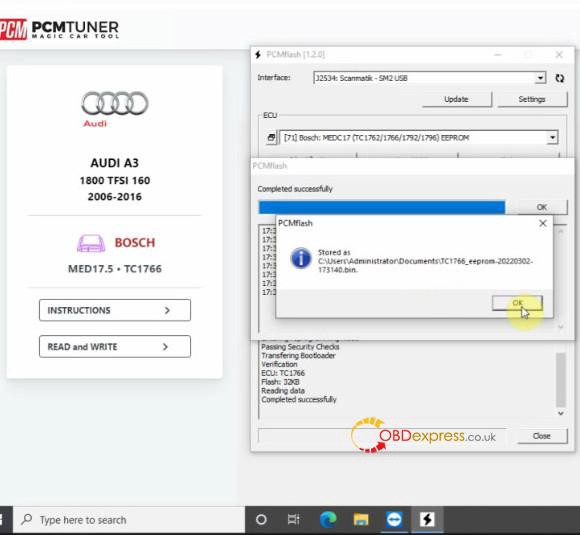The height and width of the screenshot is (535, 580).
Task: Click the Close button in PCMflash
Action: pos(542,436)
